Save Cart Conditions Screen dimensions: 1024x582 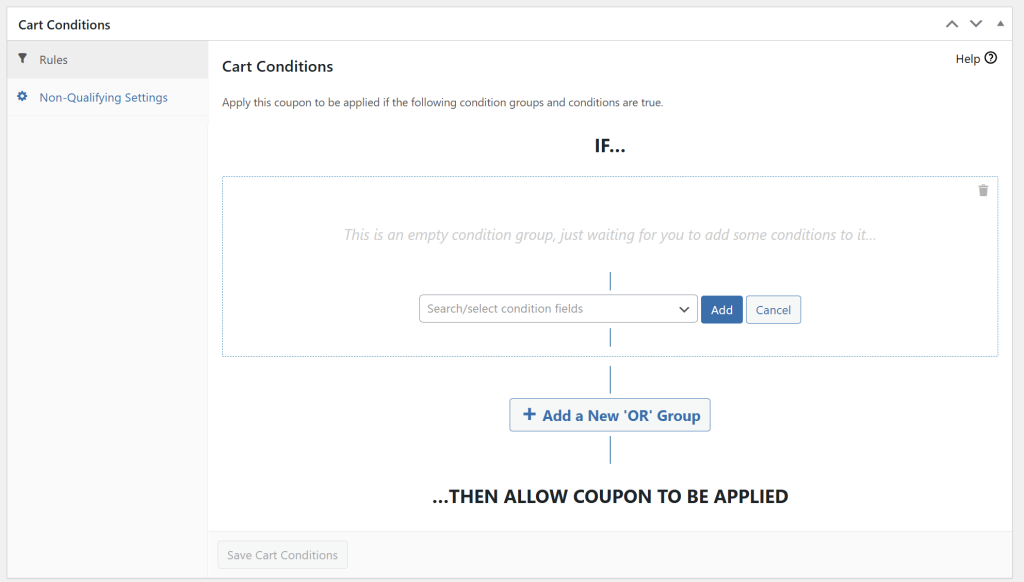coord(282,554)
